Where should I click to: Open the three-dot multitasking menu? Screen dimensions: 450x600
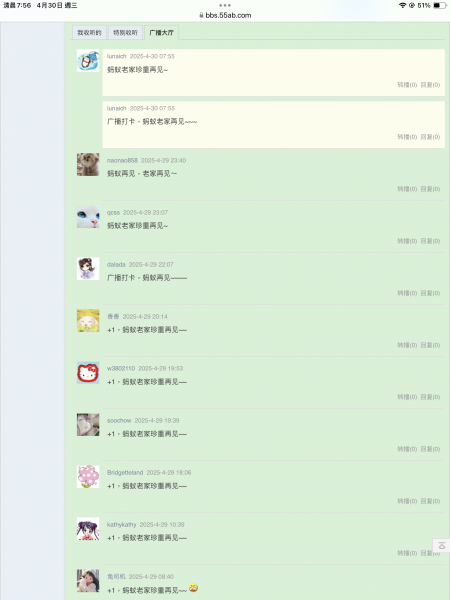tap(225, 5)
